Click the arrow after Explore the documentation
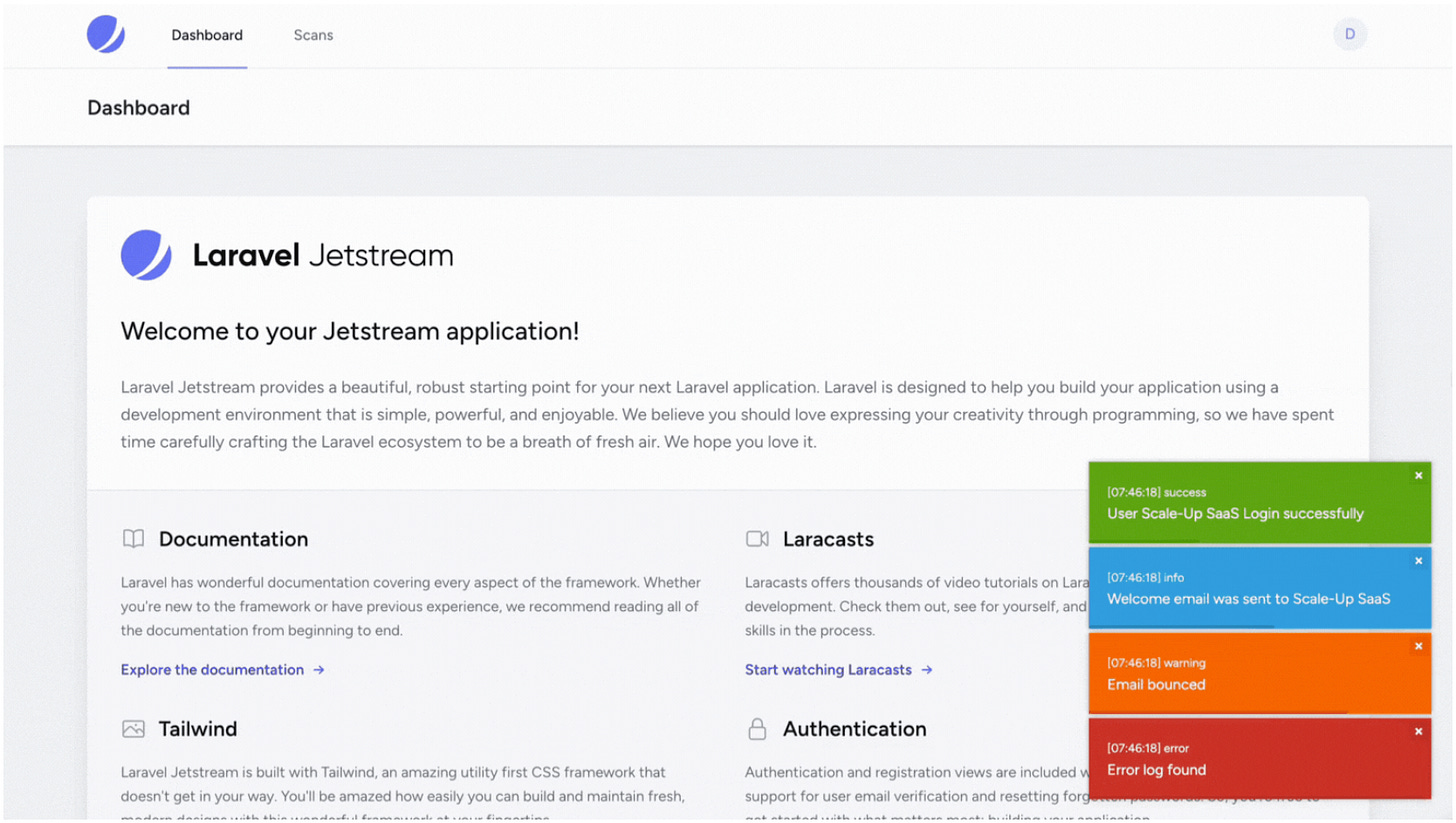This screenshot has height=823, width=1456. tap(319, 670)
